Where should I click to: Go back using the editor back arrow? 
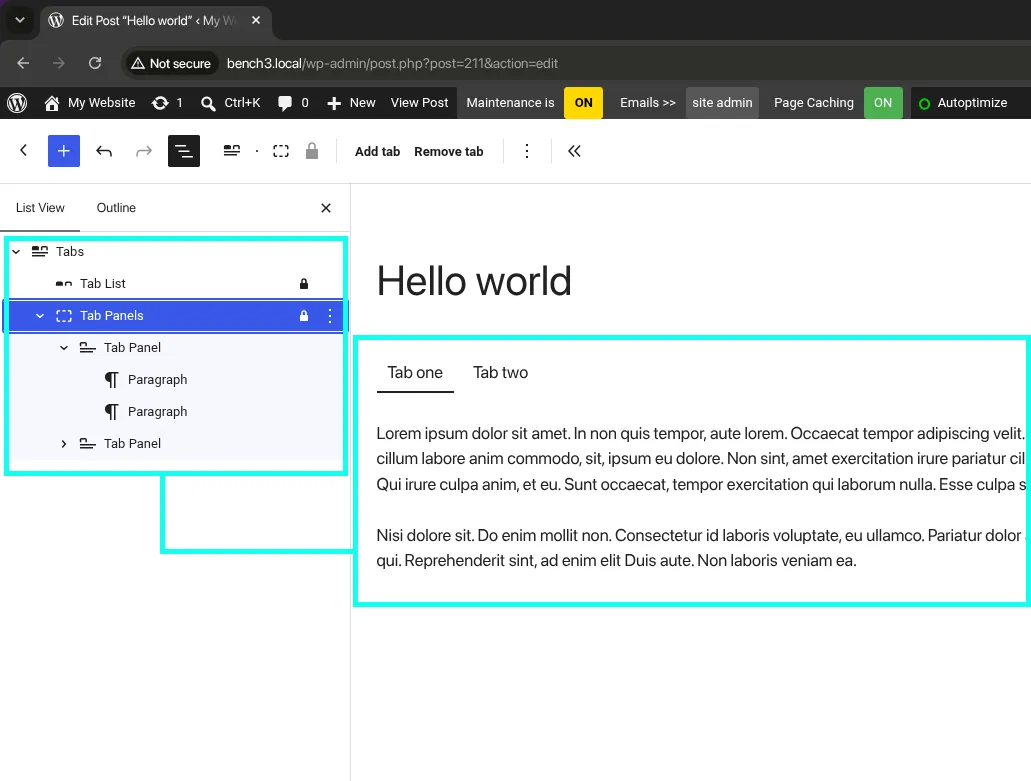click(24, 151)
